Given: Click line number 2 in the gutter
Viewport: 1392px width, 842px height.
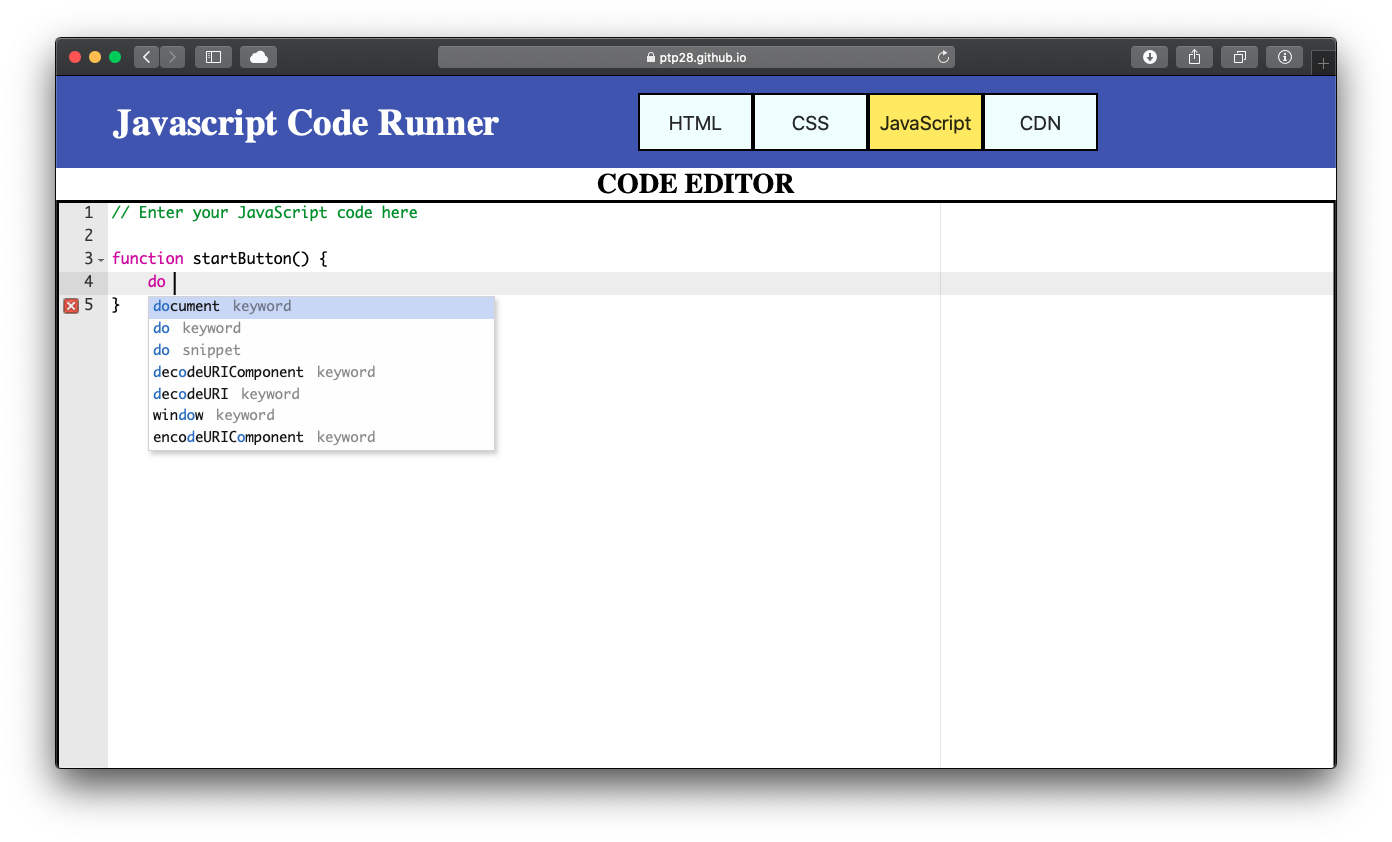Looking at the screenshot, I should coord(88,236).
